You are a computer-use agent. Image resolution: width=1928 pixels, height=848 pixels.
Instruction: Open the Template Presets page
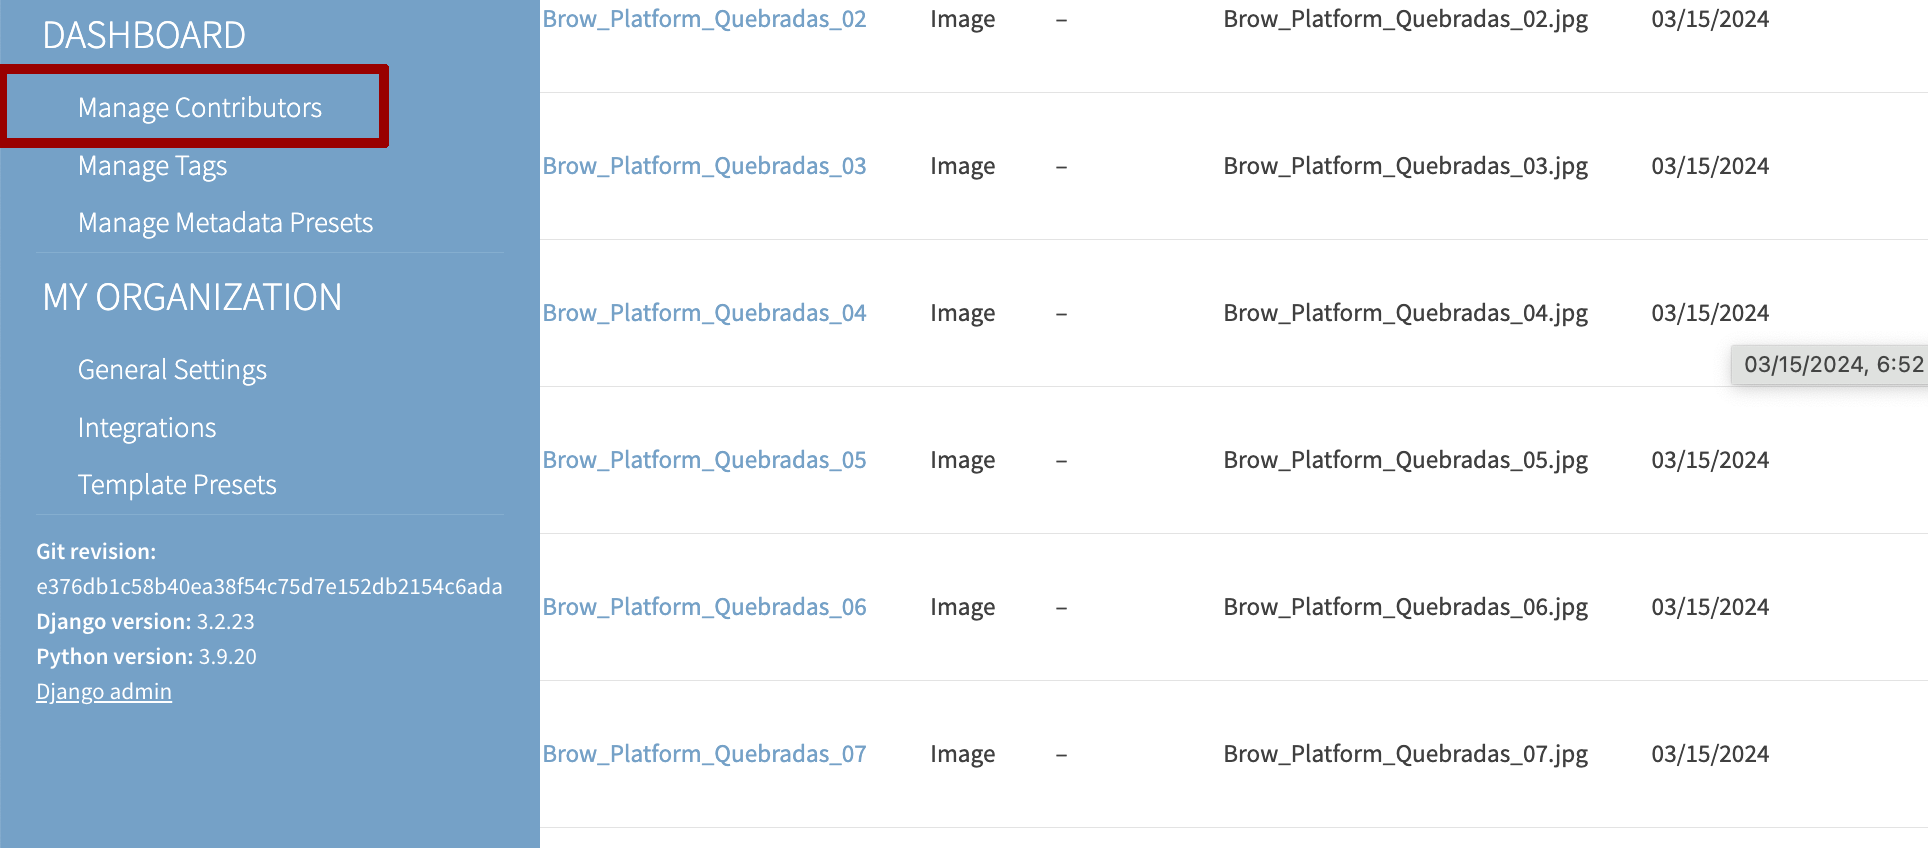coord(177,484)
